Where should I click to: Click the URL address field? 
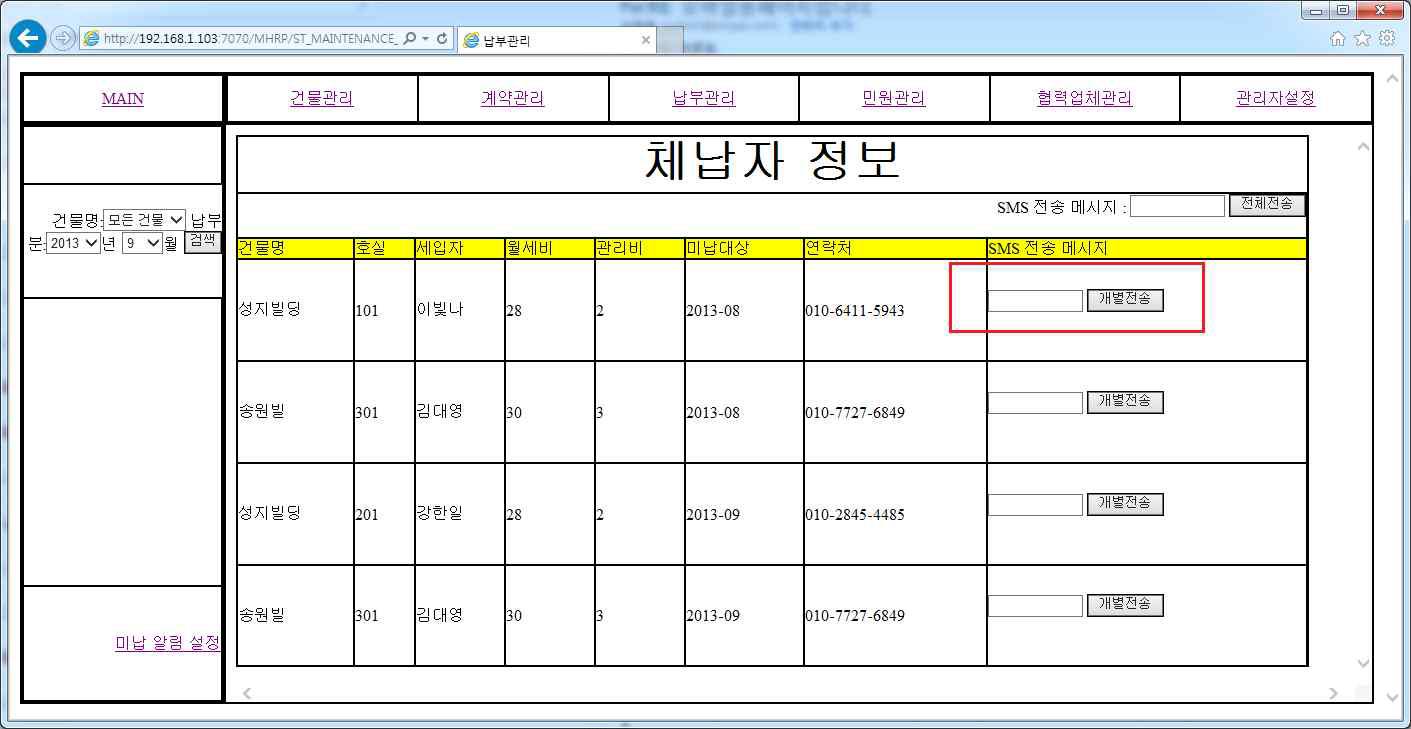(250, 39)
